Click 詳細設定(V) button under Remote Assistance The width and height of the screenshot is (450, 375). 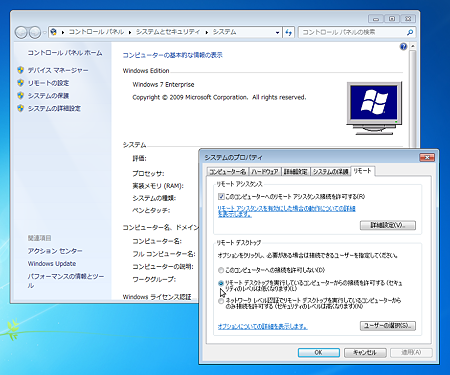pos(388,225)
